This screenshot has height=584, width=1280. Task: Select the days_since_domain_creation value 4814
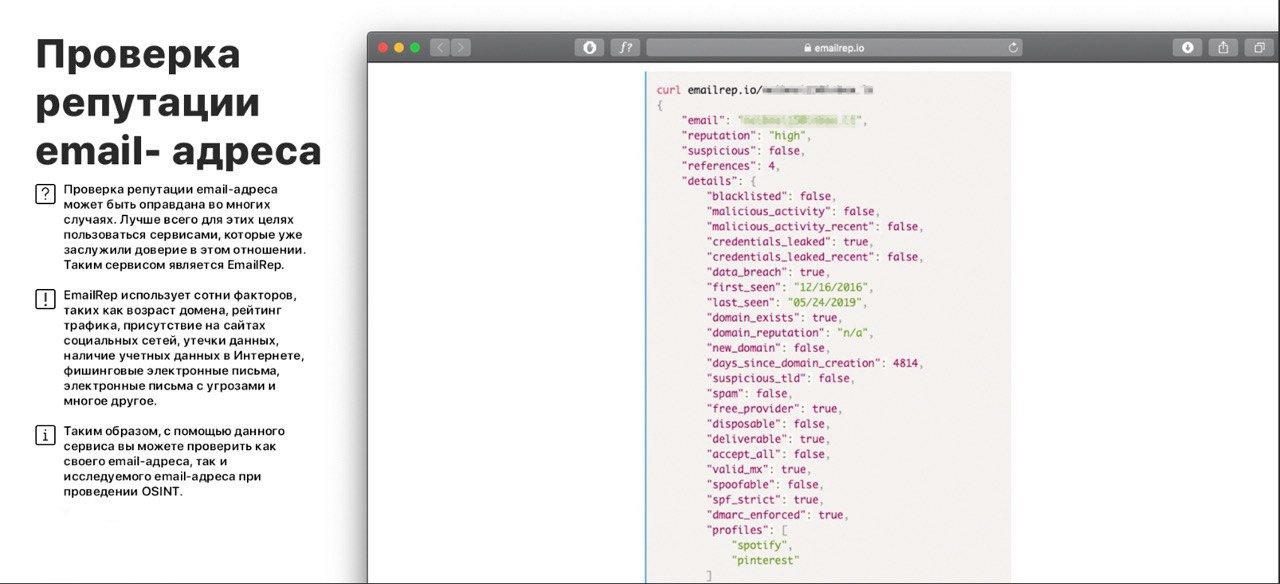[x=906, y=362]
